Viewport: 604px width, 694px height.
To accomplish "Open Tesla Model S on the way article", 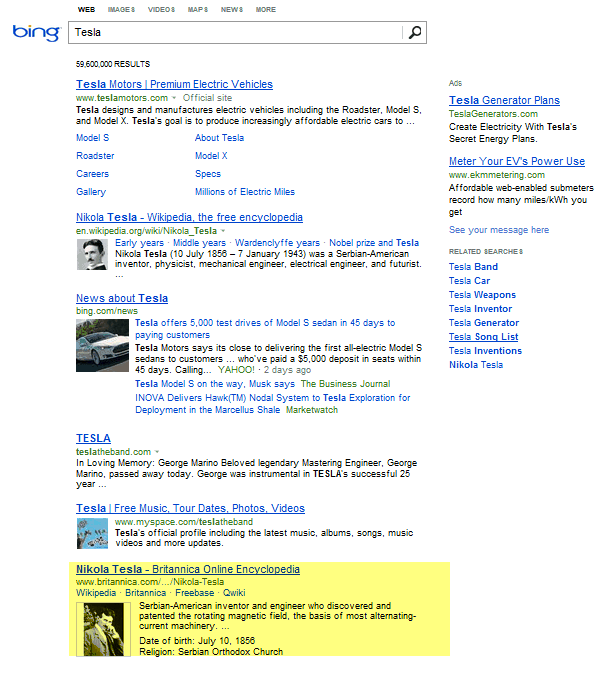I will click(215, 384).
